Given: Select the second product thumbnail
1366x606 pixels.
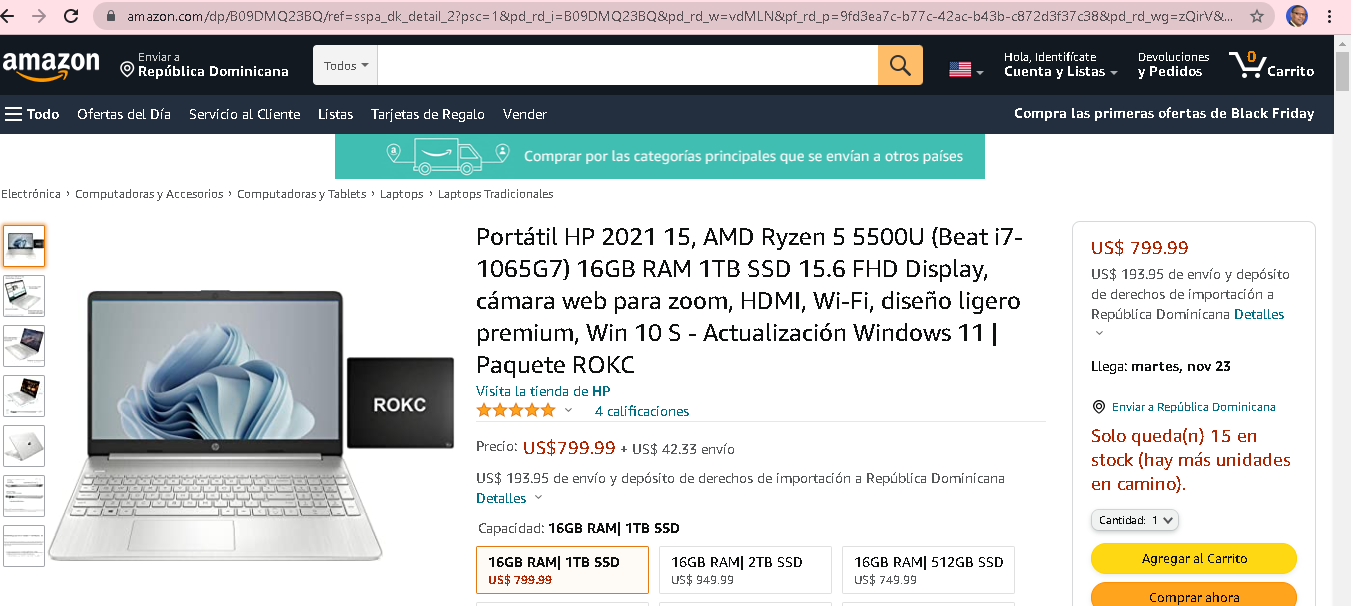Looking at the screenshot, I should 24,296.
